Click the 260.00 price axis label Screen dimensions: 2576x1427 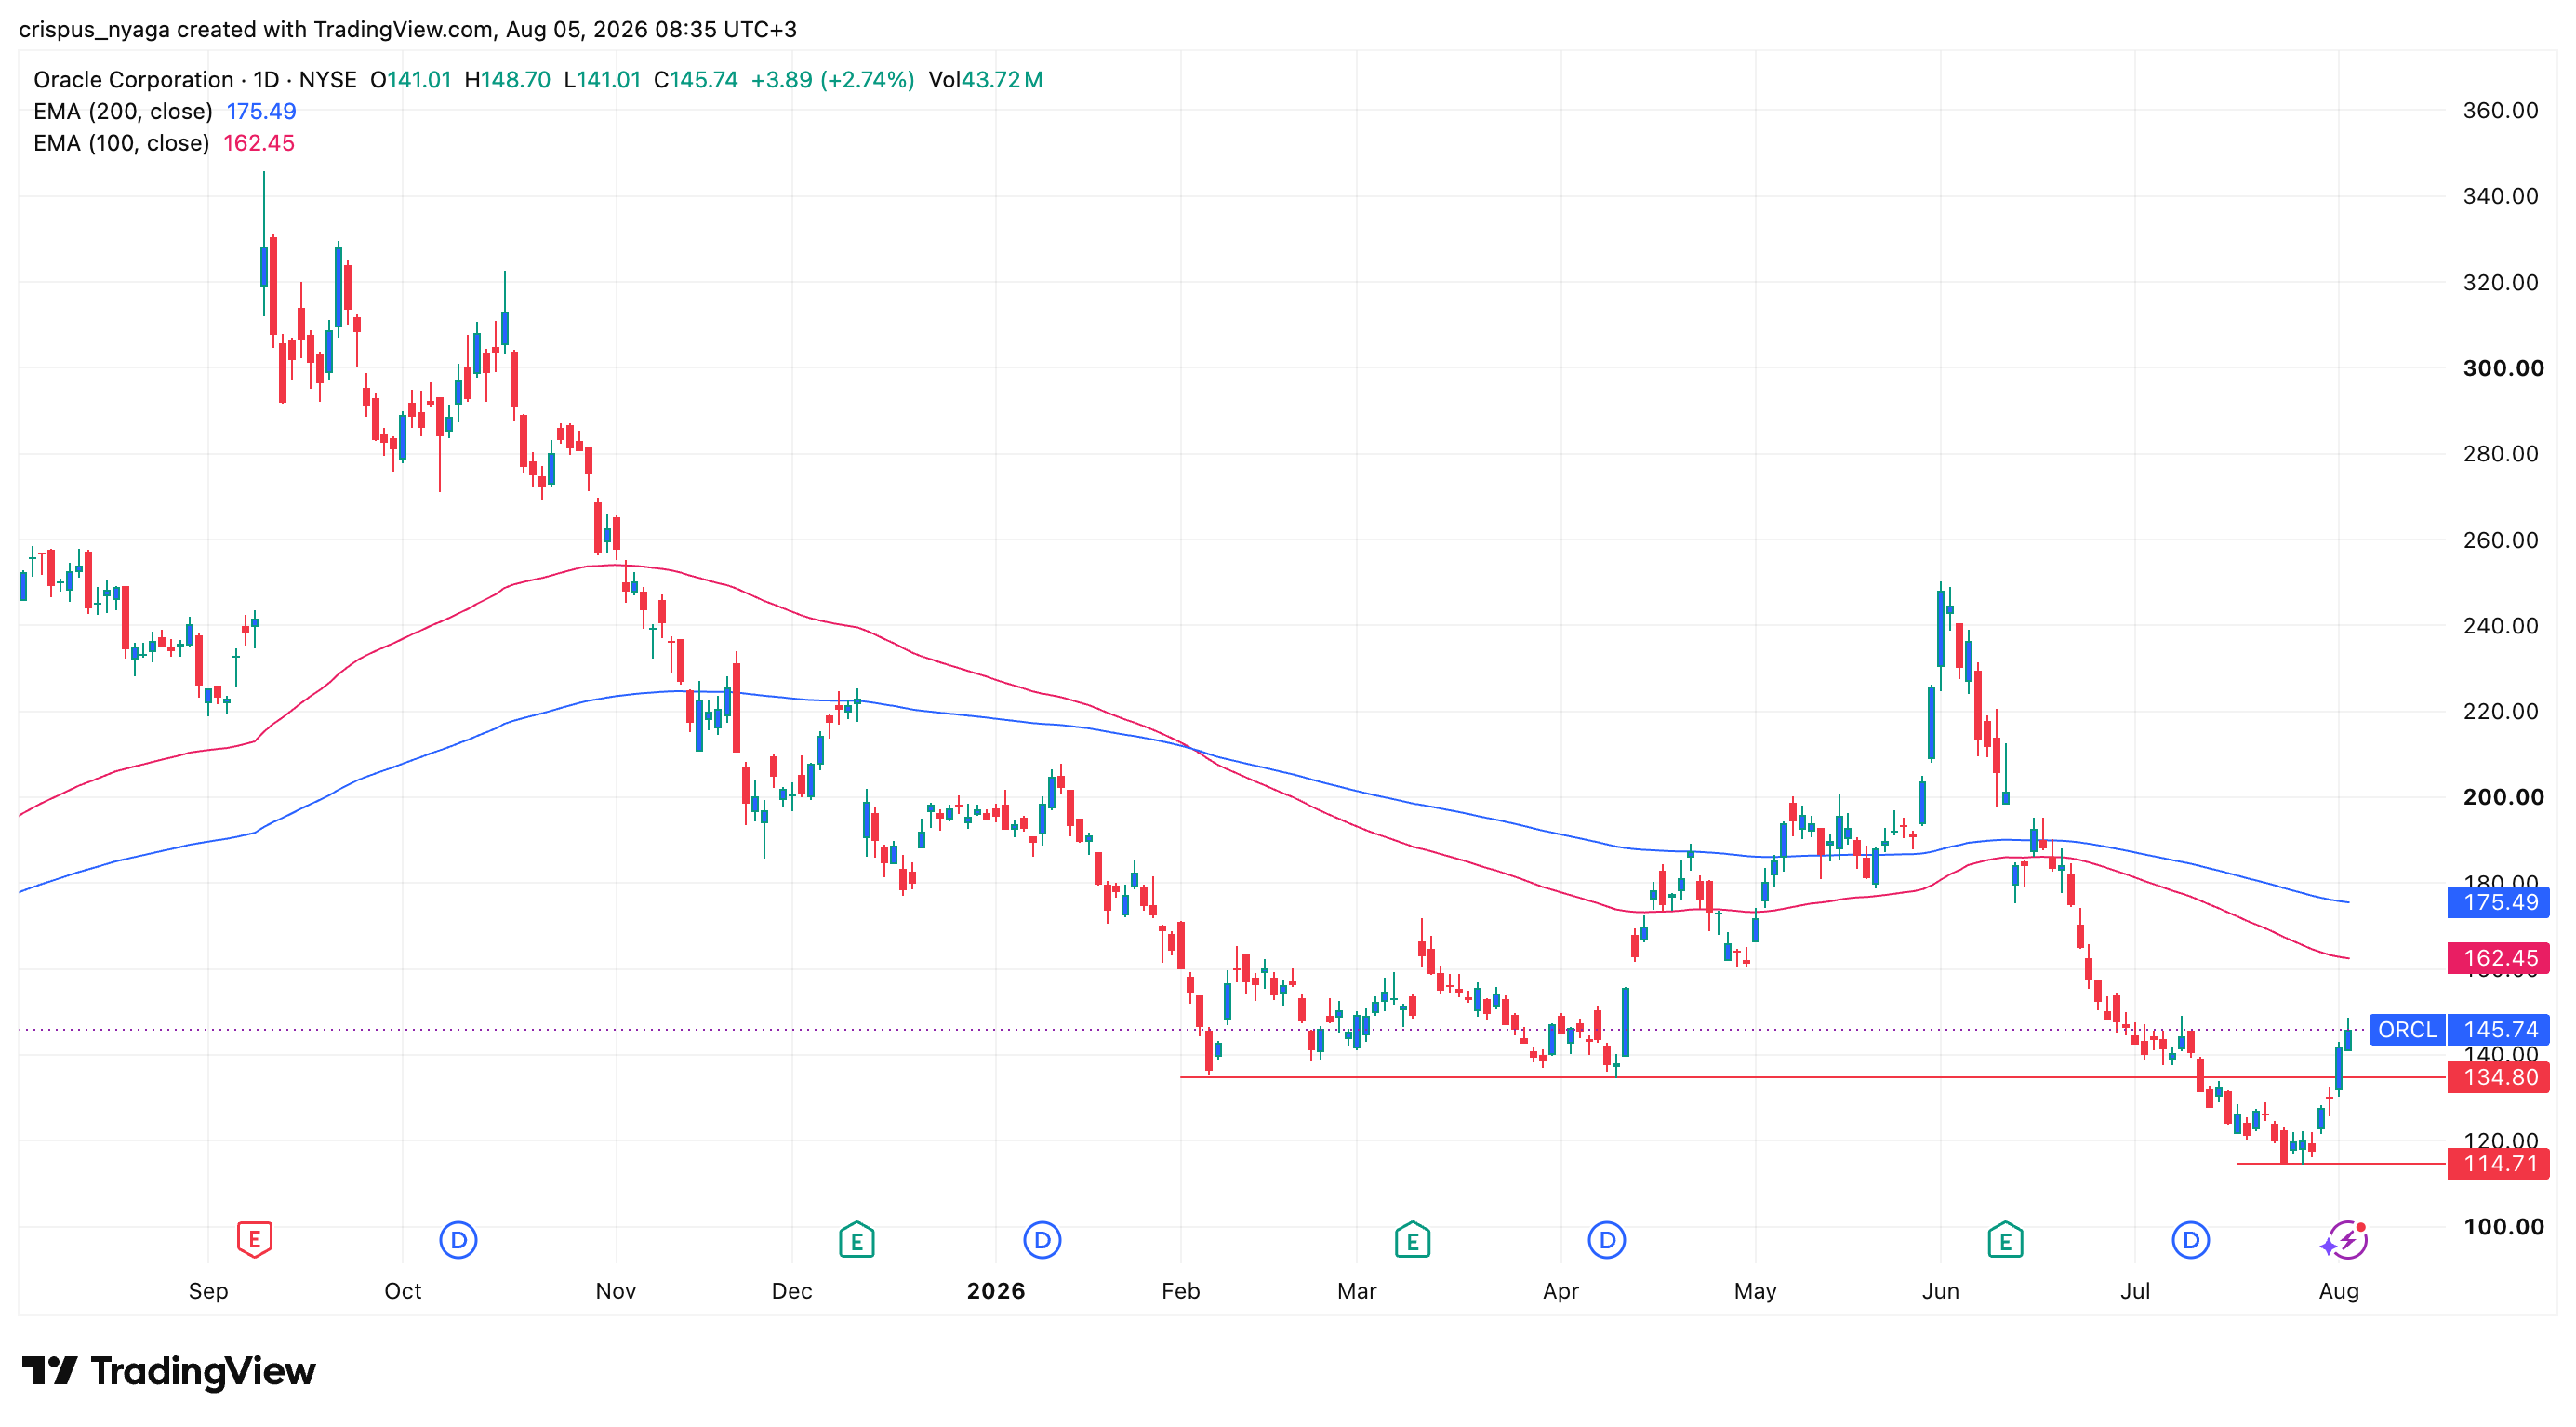pyautogui.click(x=2500, y=540)
